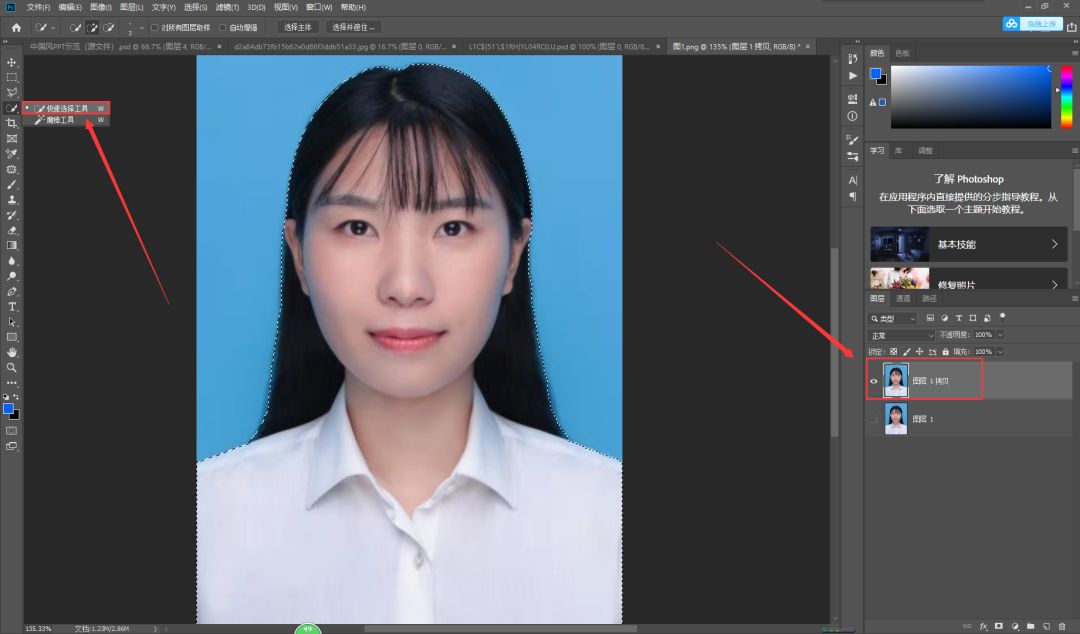Select the Horizontal Type tool
The width and height of the screenshot is (1080, 634).
click(x=12, y=307)
